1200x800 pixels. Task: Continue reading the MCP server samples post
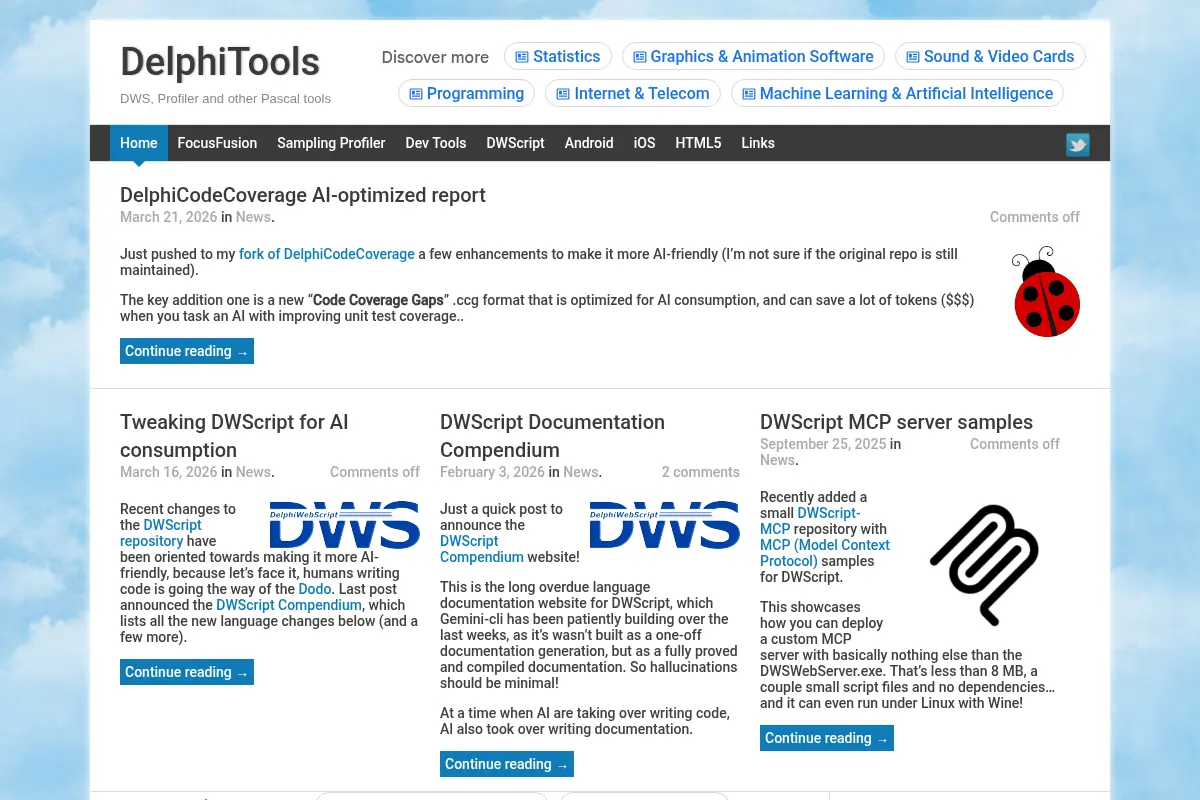coord(827,738)
